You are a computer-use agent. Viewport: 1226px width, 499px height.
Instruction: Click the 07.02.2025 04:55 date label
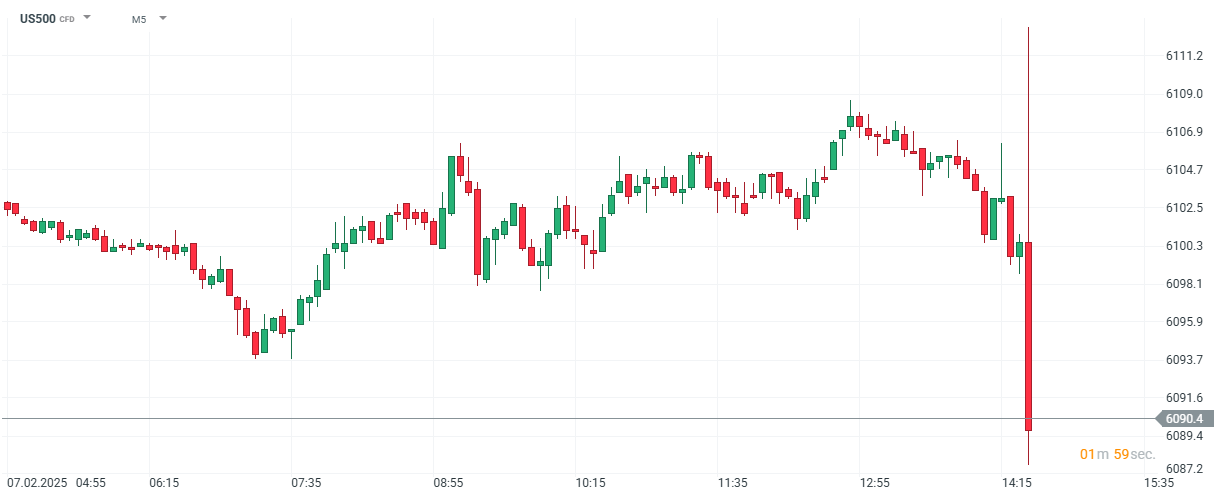pos(56,483)
